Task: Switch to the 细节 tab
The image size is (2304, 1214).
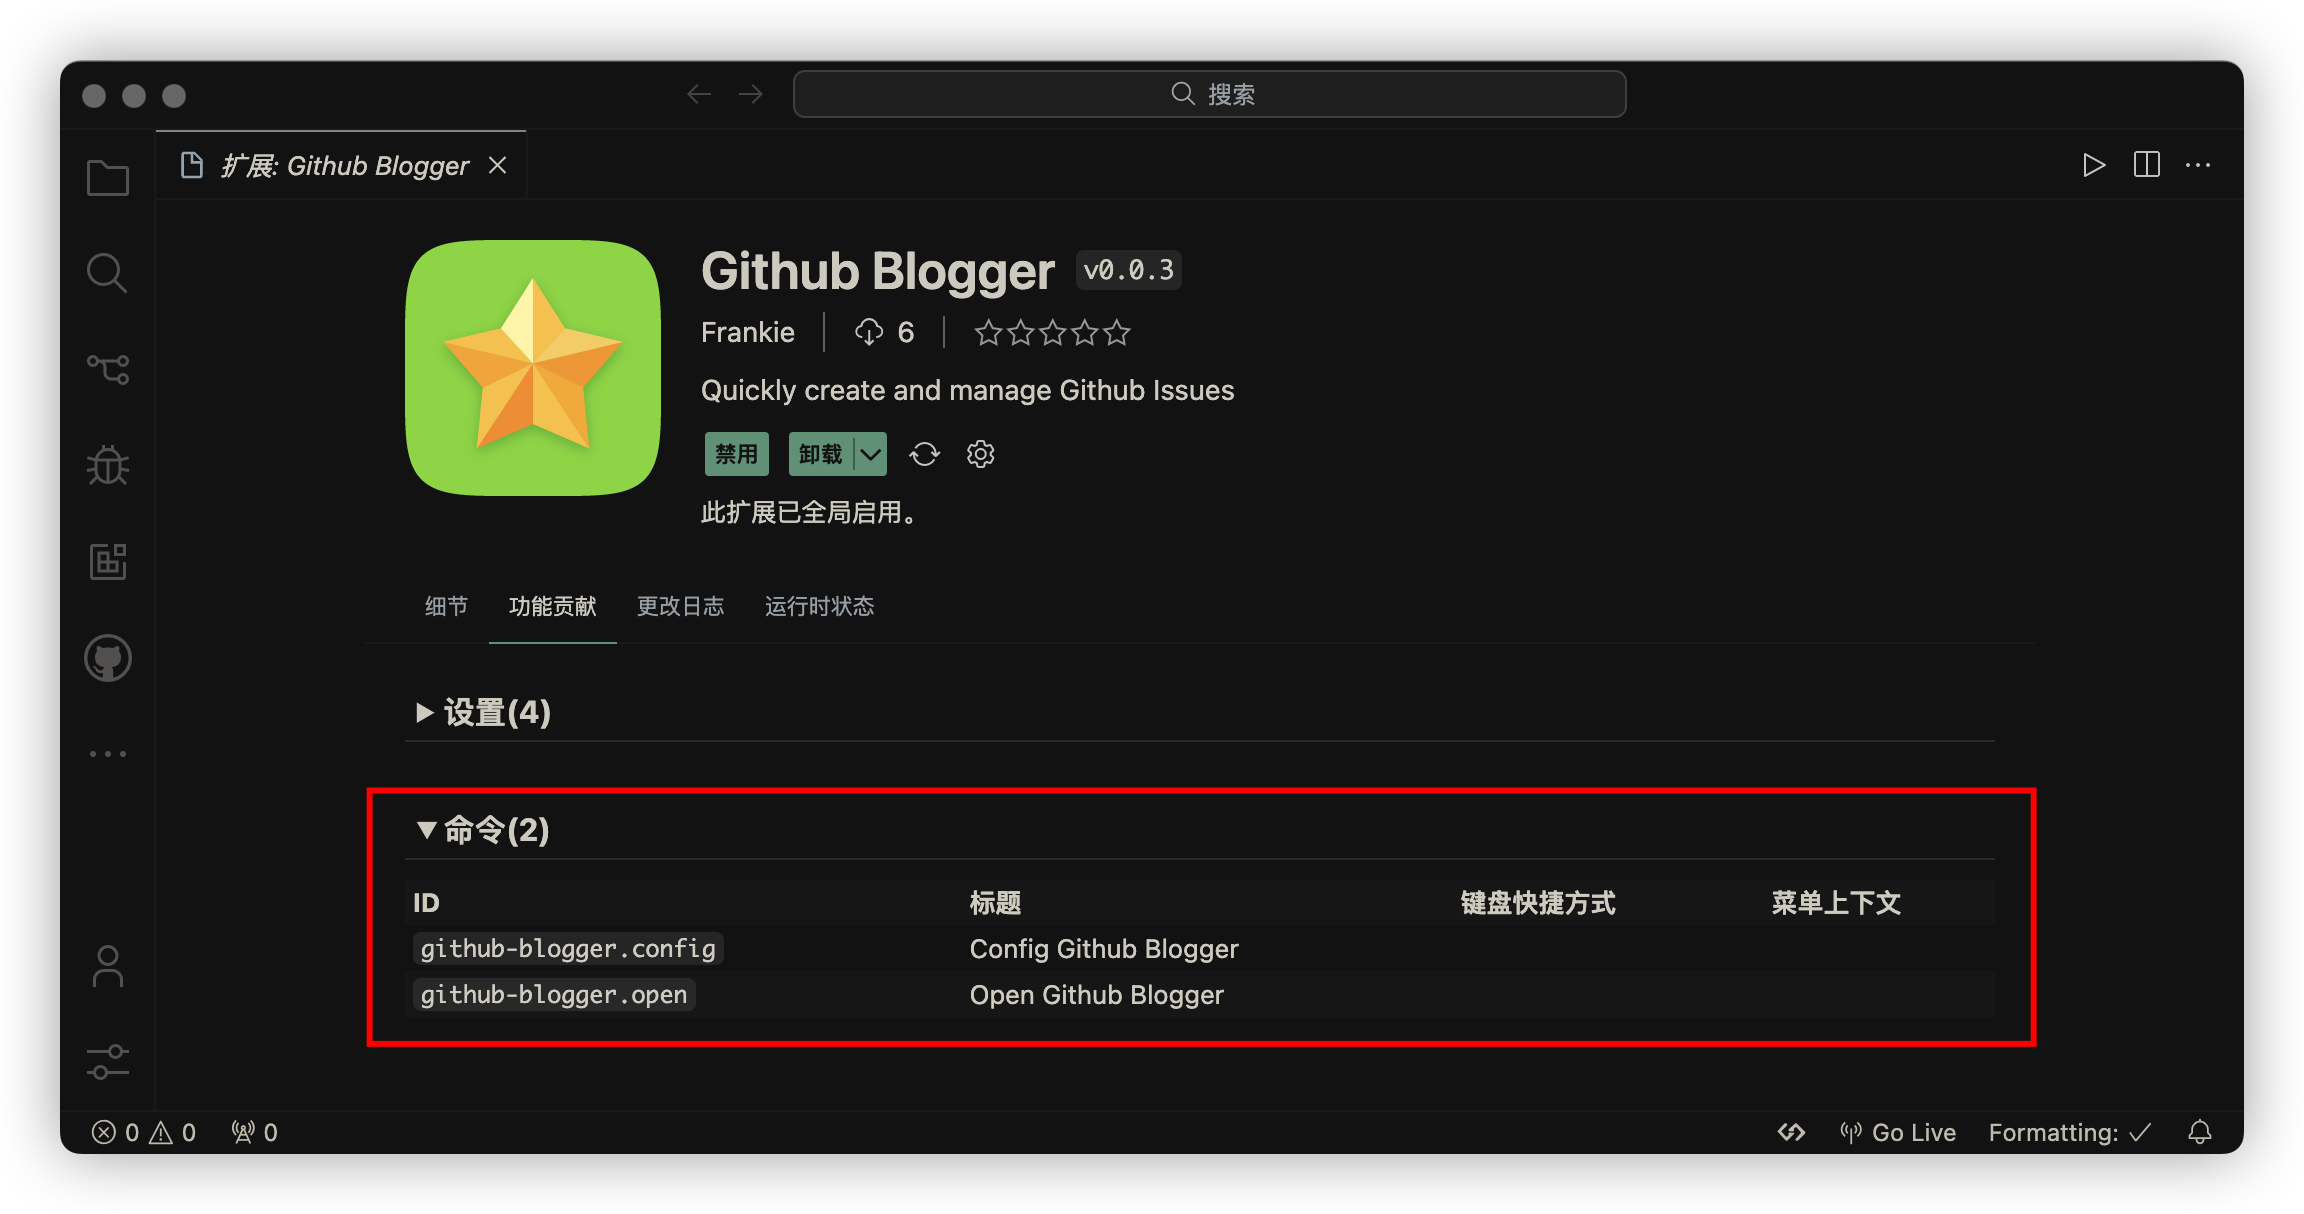Action: (446, 606)
